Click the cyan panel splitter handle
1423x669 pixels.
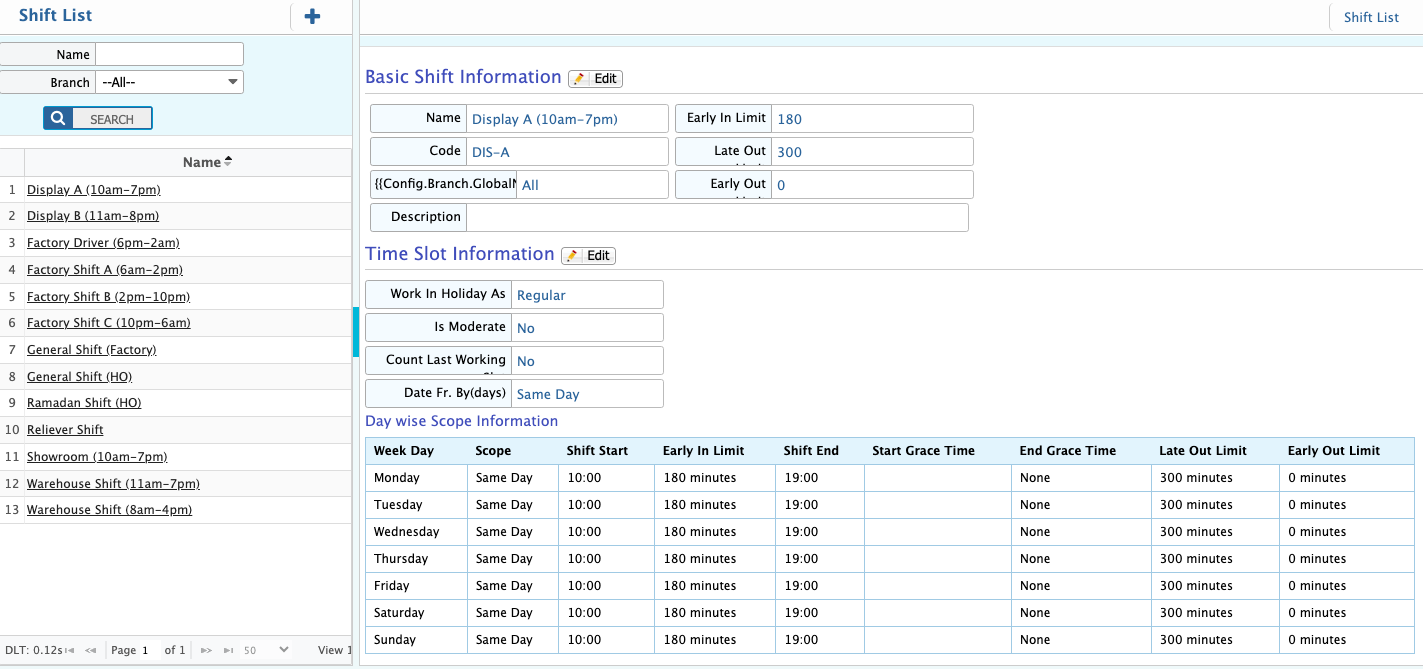355,332
